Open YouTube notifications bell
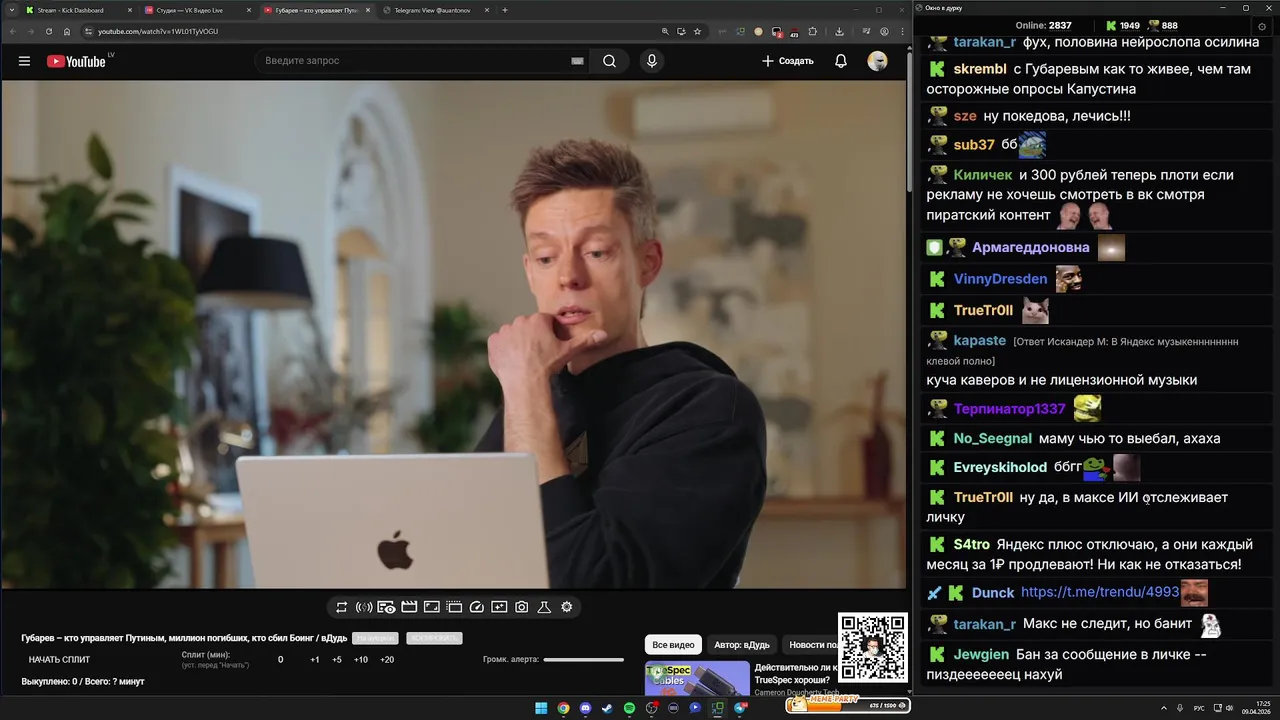The height and width of the screenshot is (720, 1280). [841, 61]
